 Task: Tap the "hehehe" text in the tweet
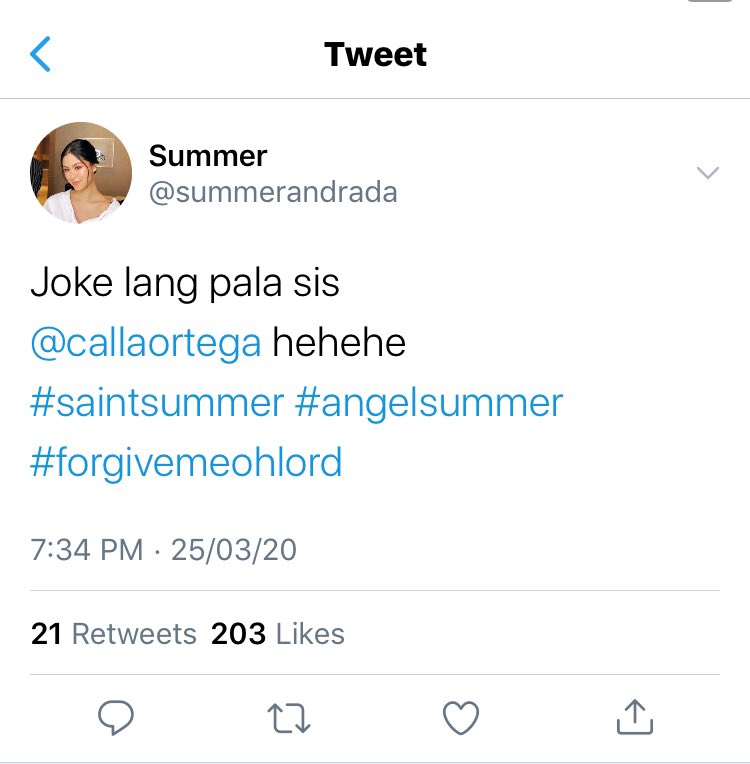tap(339, 343)
